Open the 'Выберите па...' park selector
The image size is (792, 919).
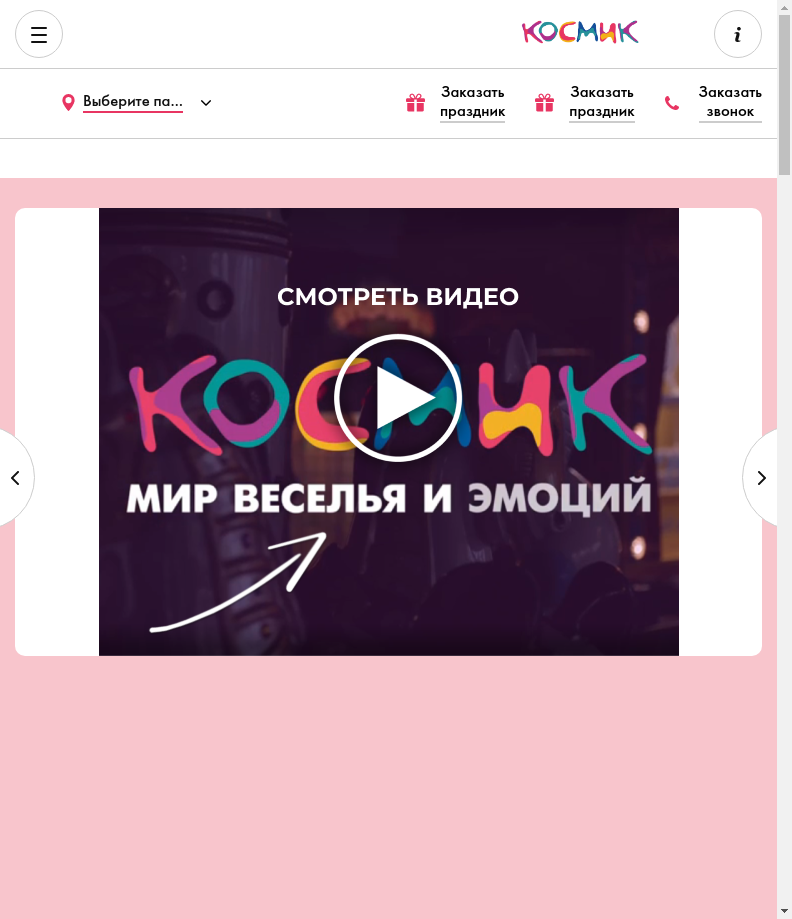click(x=132, y=101)
